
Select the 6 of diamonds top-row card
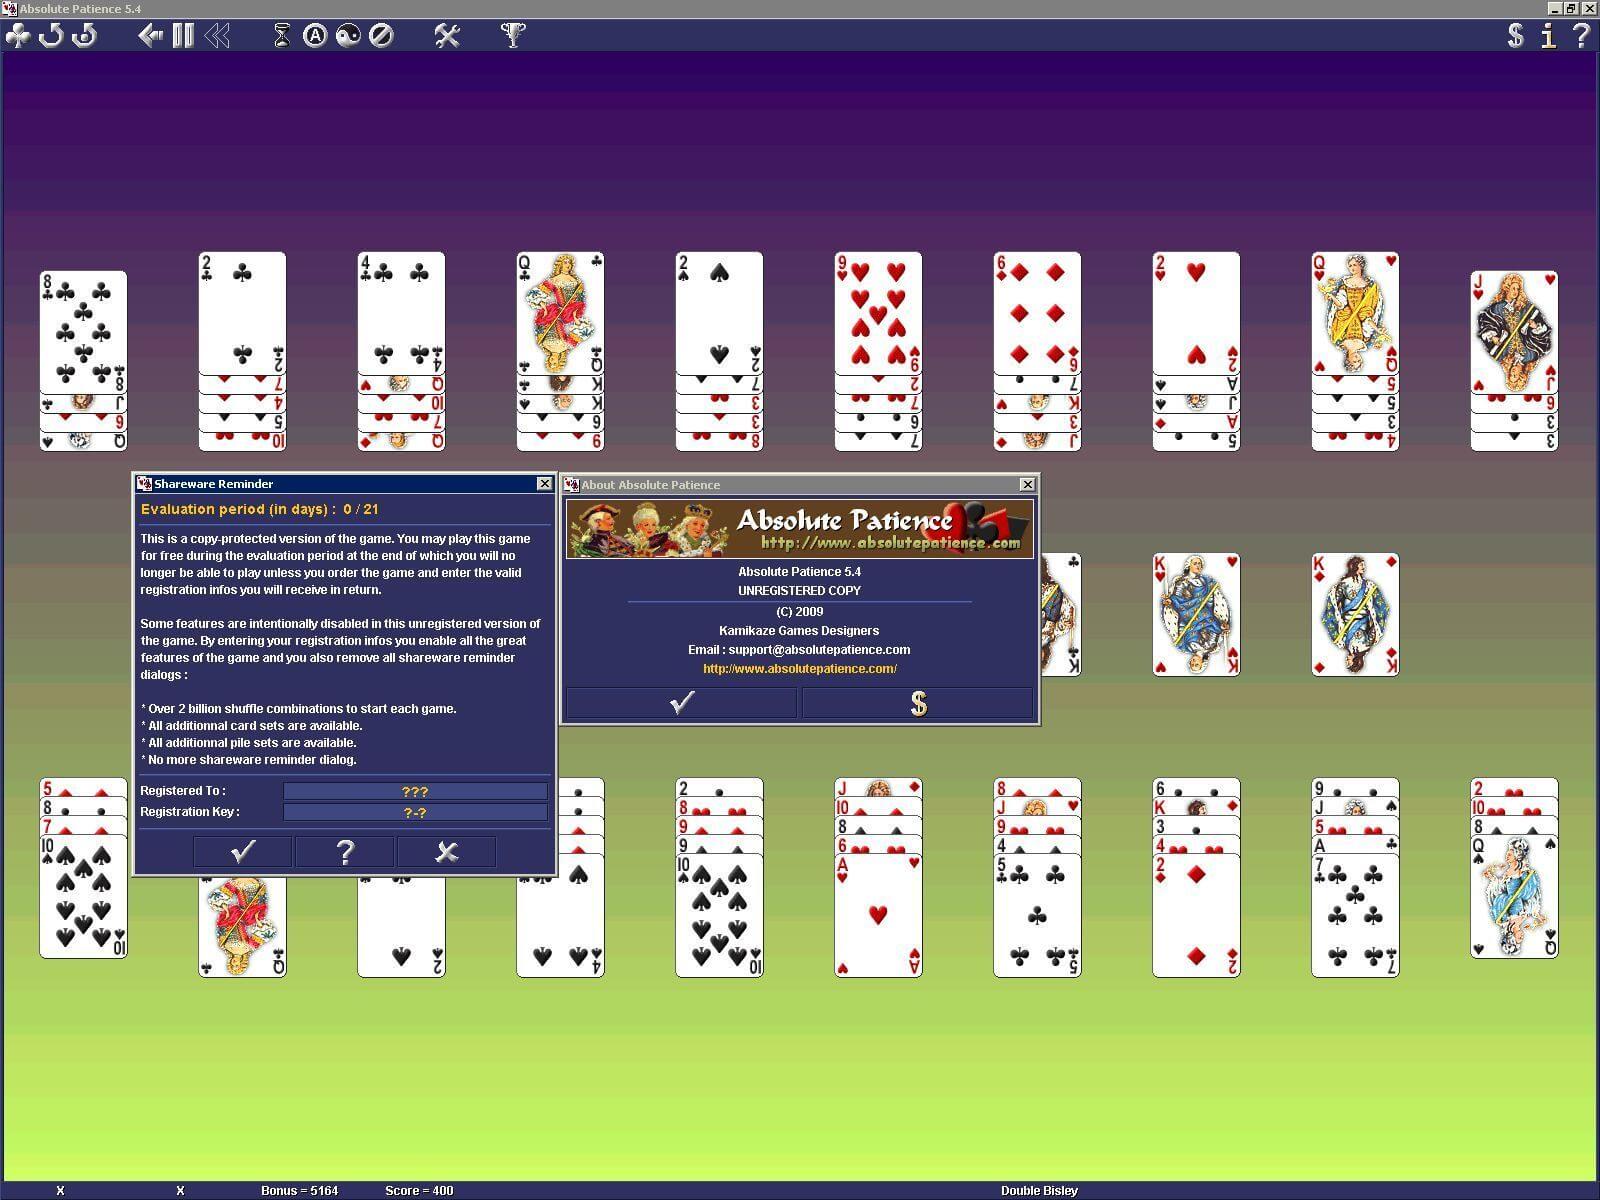pyautogui.click(x=1037, y=313)
